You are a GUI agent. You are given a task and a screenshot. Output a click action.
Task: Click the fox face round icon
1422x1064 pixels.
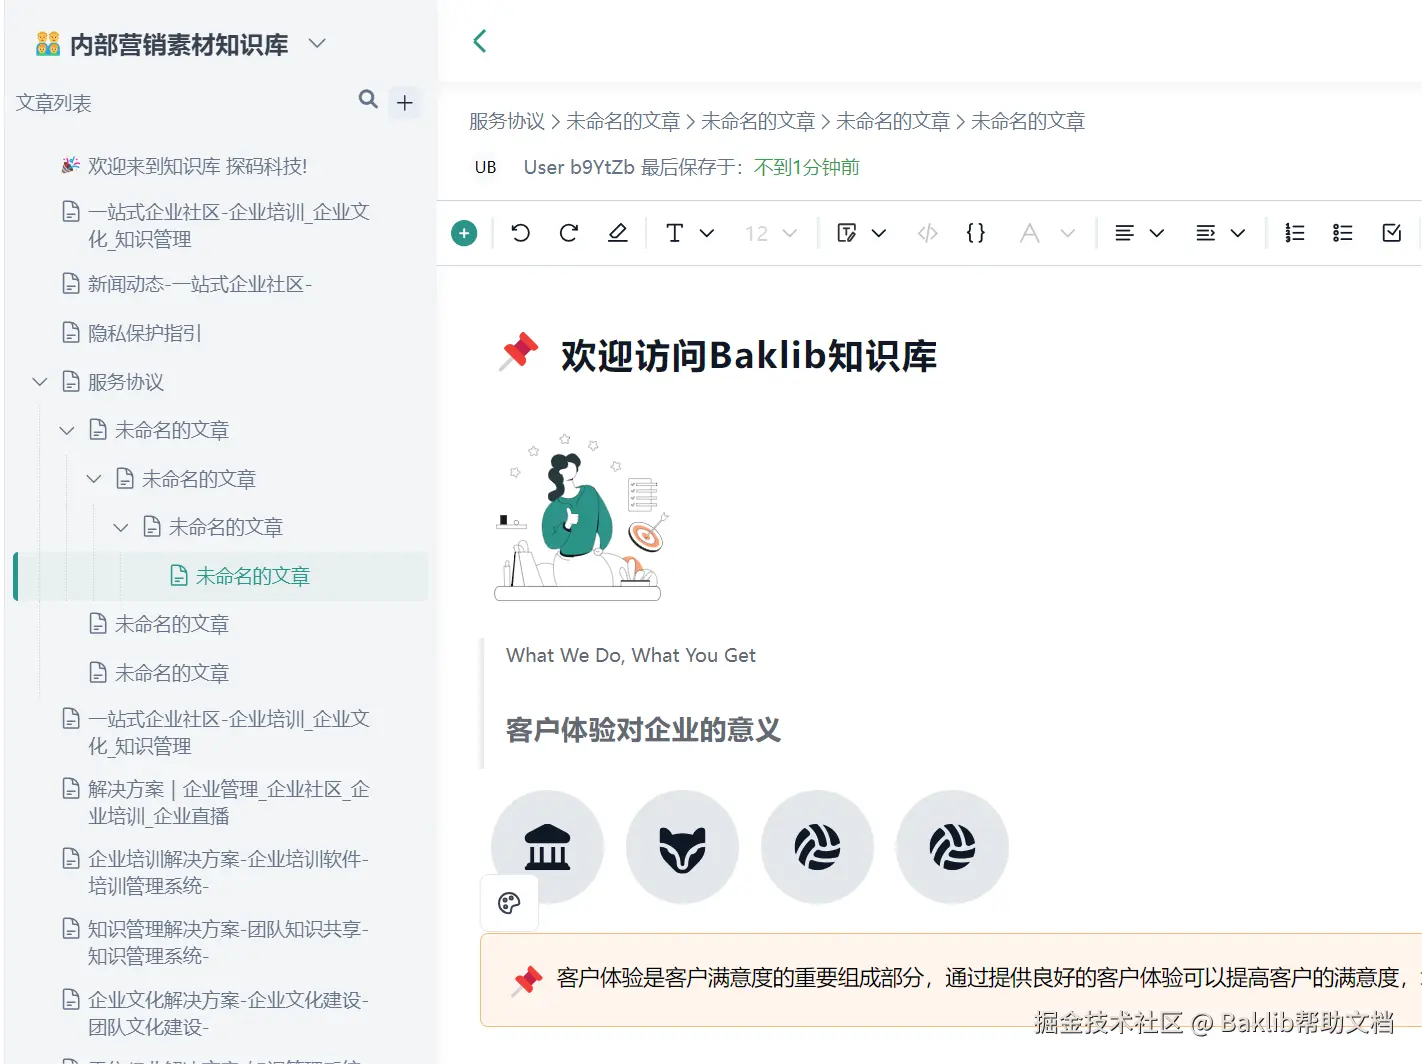coord(682,847)
